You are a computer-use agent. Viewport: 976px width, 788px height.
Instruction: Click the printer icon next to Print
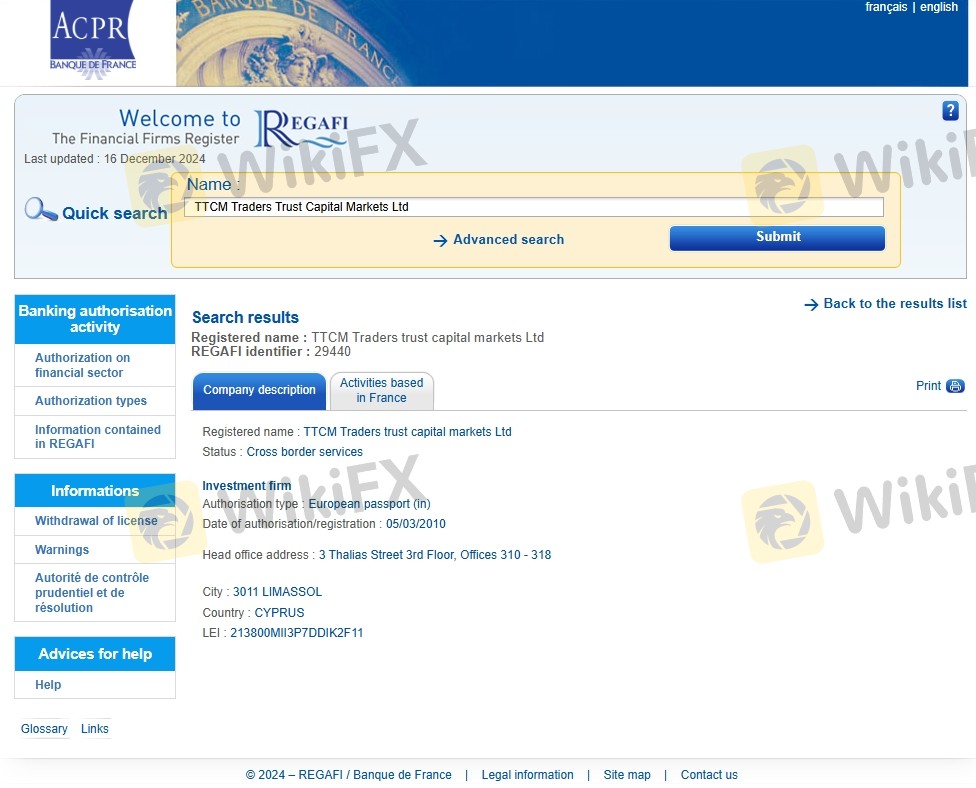pyautogui.click(x=955, y=386)
